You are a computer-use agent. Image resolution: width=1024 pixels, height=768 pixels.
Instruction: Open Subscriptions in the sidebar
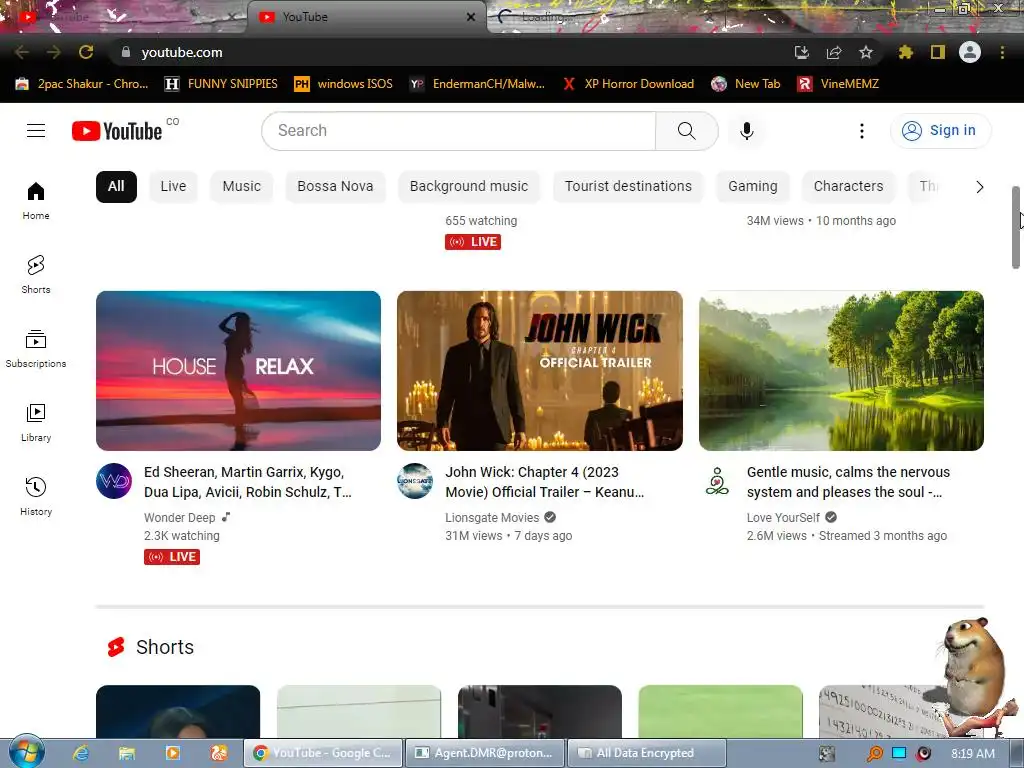point(36,349)
